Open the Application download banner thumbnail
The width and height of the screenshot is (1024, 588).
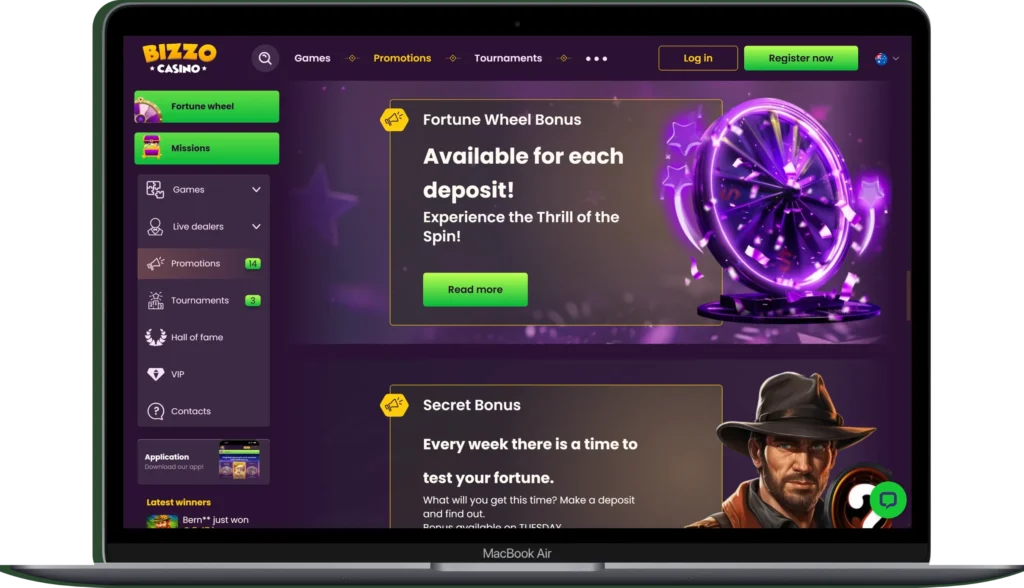tap(239, 461)
